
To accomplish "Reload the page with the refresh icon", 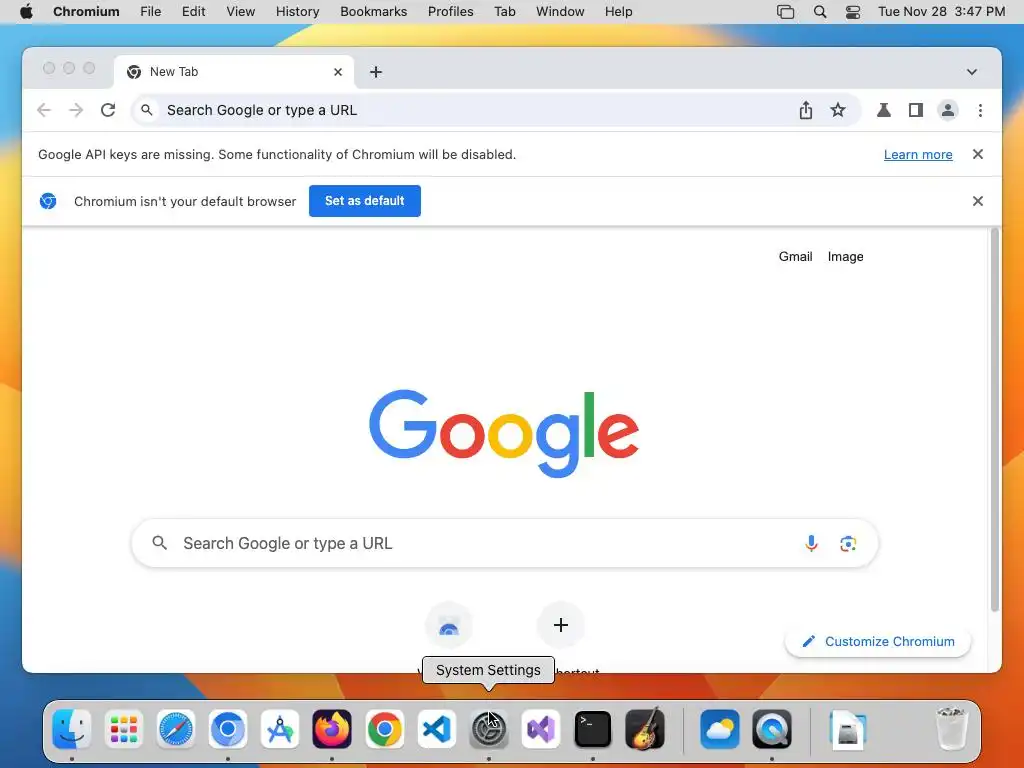I will click(x=108, y=110).
